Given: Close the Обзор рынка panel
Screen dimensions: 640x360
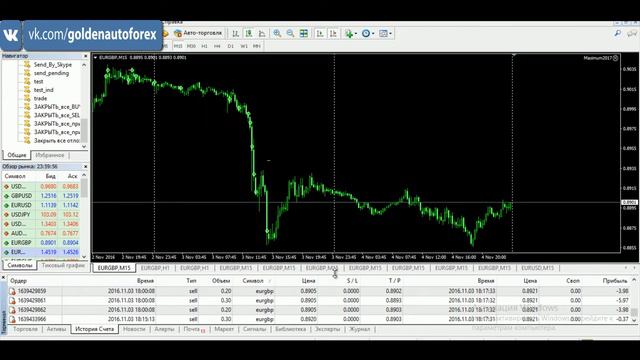Looking at the screenshot, I should tap(85, 167).
